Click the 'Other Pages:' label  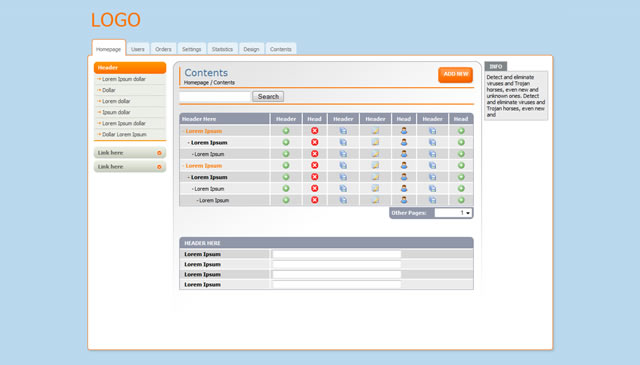coord(409,213)
